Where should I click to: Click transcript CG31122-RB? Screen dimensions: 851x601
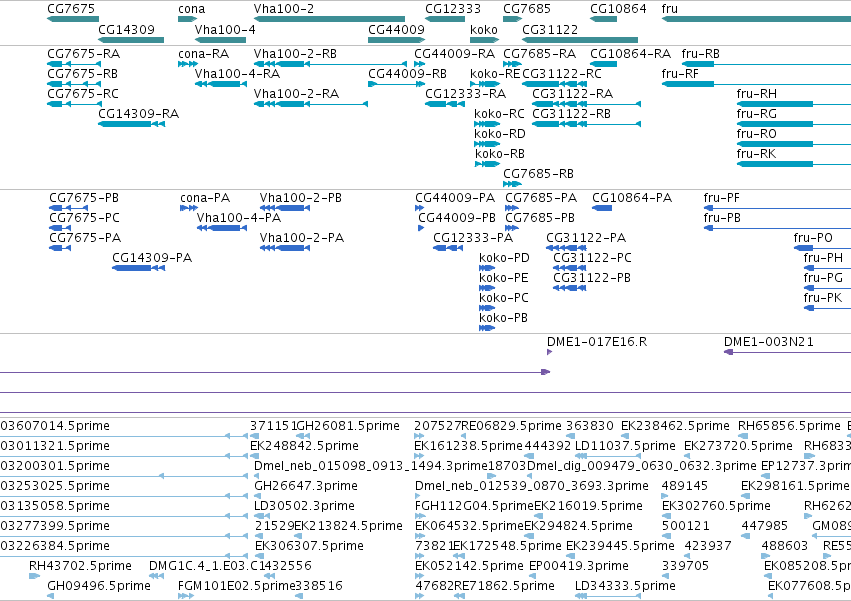point(571,114)
